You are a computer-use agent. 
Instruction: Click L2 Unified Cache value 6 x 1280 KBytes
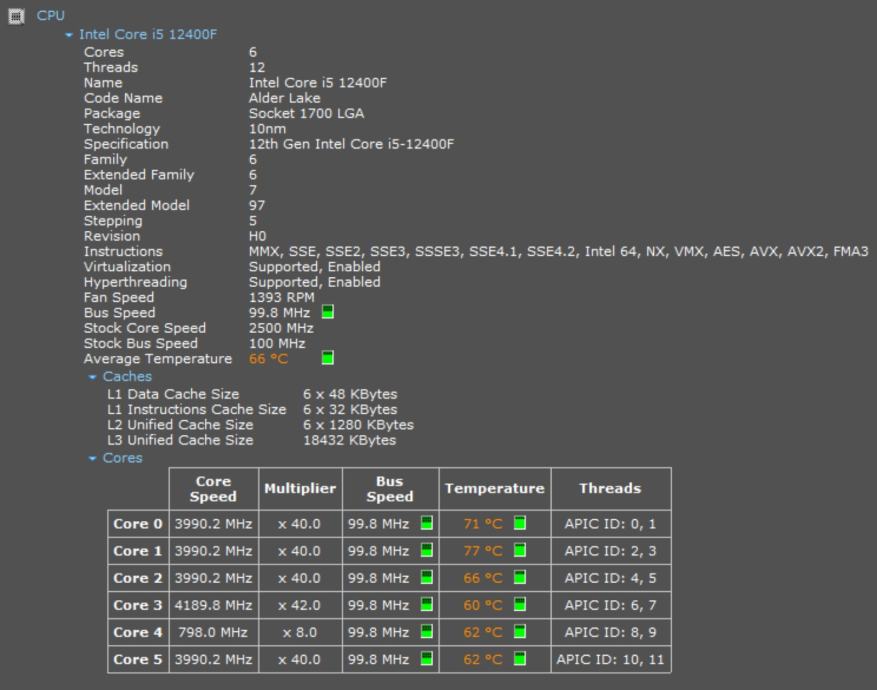(x=359, y=425)
